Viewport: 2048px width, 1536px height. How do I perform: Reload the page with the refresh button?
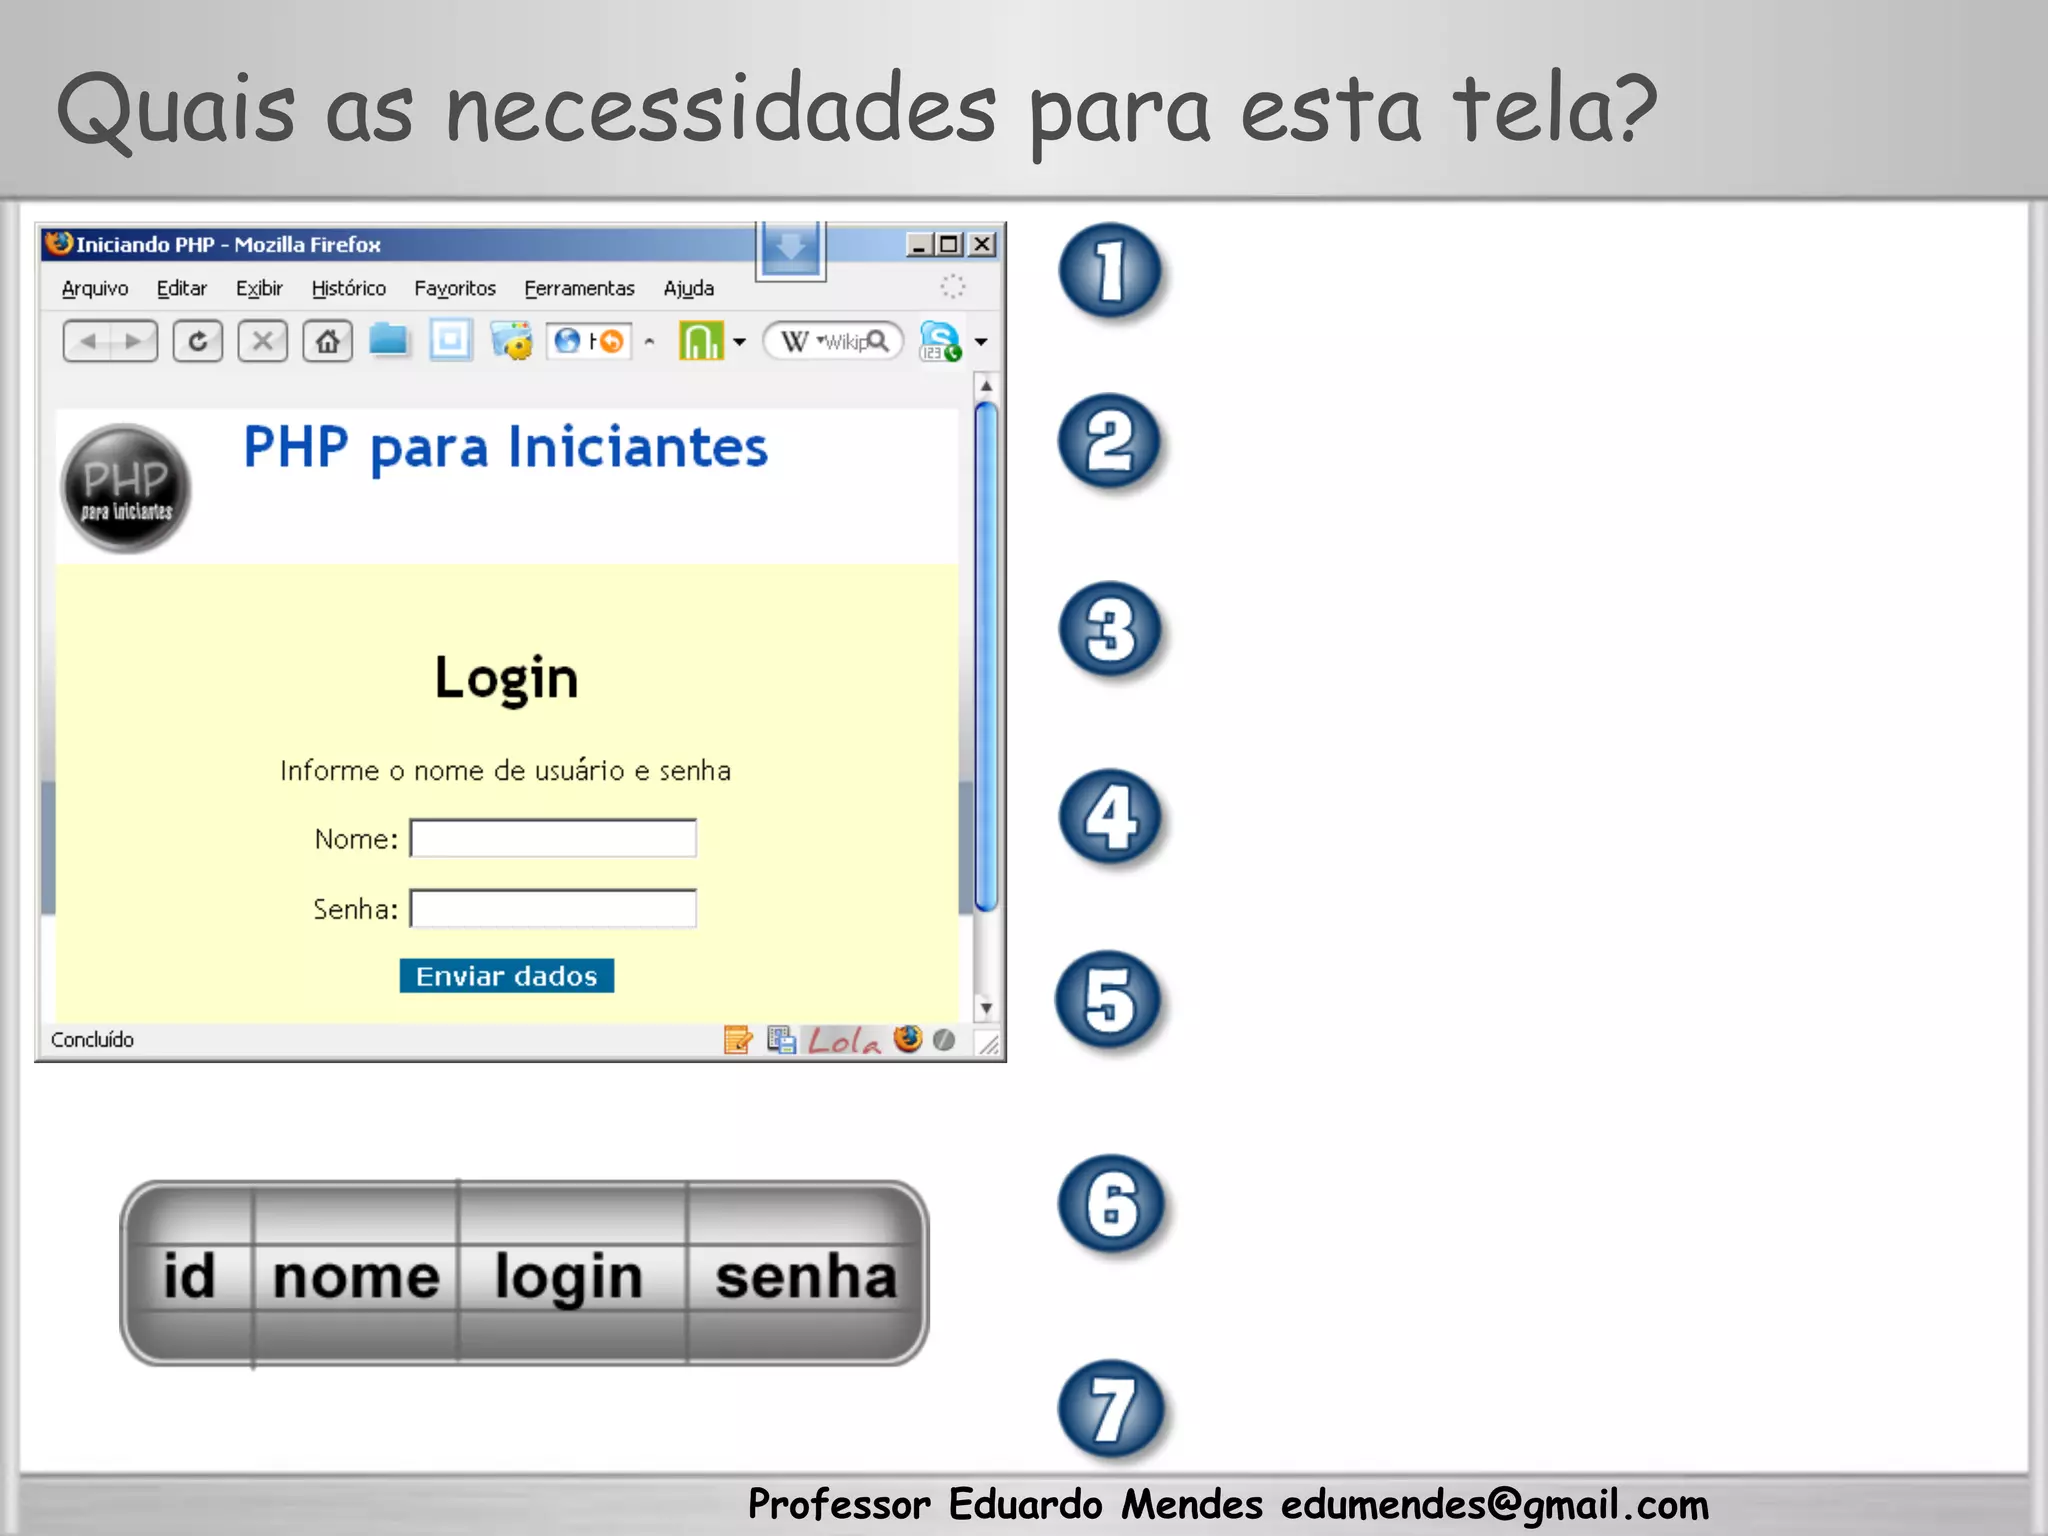[198, 341]
